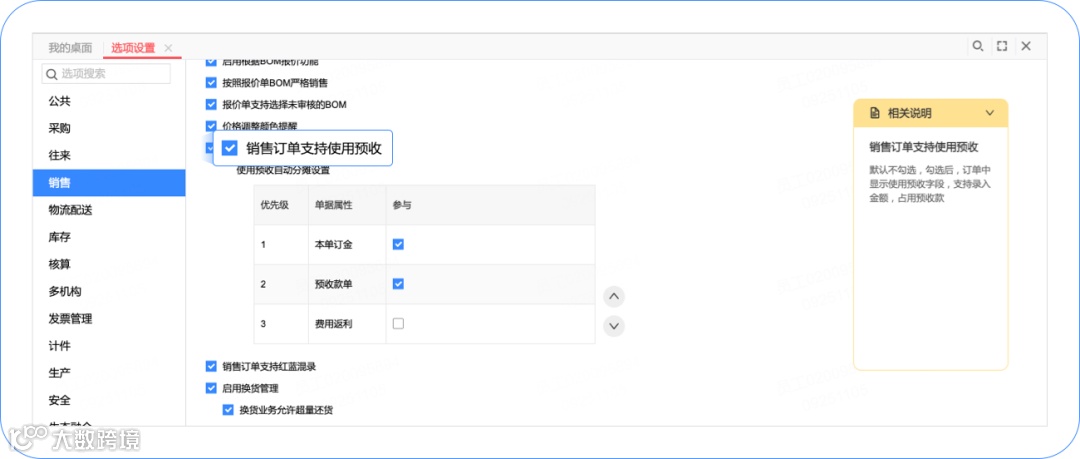
Task: Open 安全 category in sidebar
Action: [109, 400]
